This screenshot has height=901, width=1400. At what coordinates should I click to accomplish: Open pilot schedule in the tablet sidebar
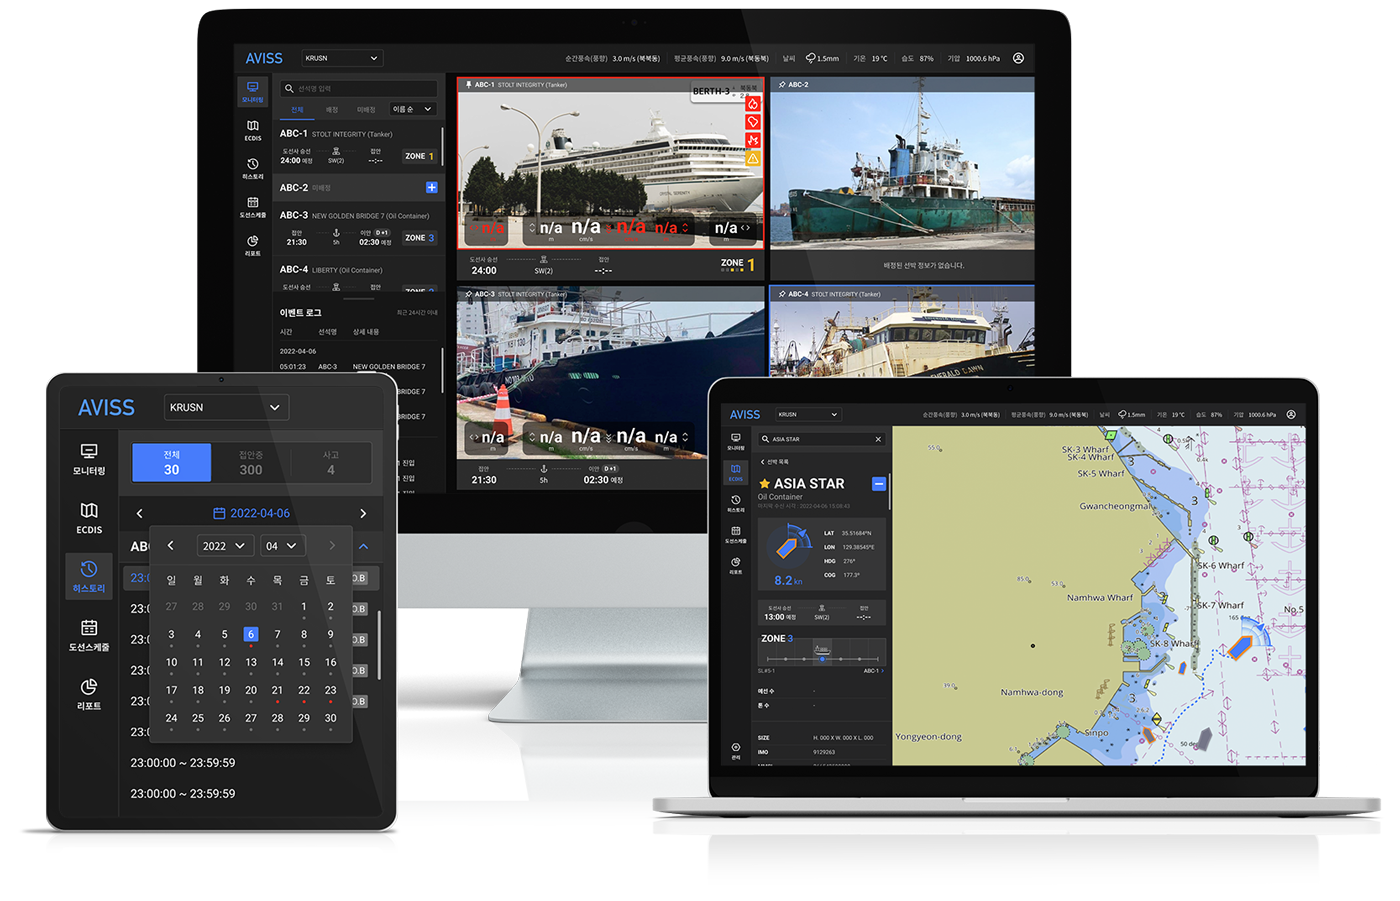tap(89, 635)
